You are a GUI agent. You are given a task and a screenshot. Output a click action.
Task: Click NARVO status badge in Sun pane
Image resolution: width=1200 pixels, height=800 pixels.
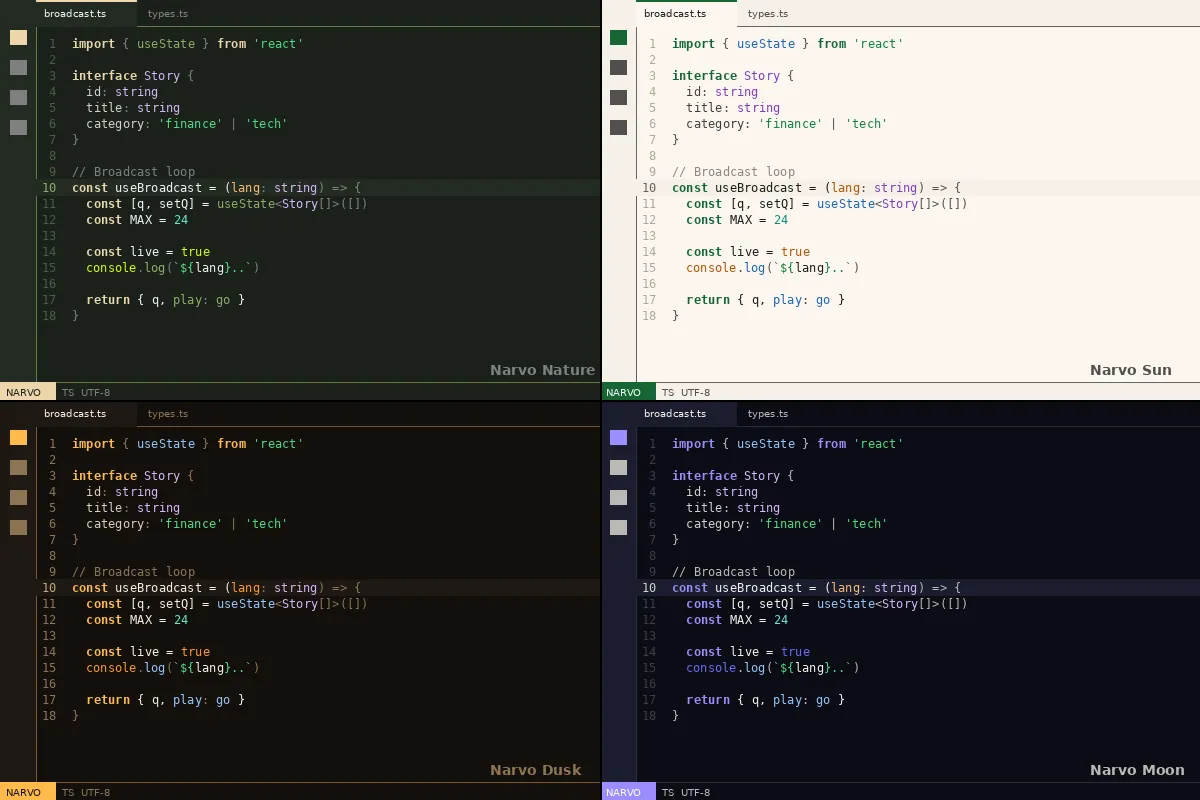point(628,392)
